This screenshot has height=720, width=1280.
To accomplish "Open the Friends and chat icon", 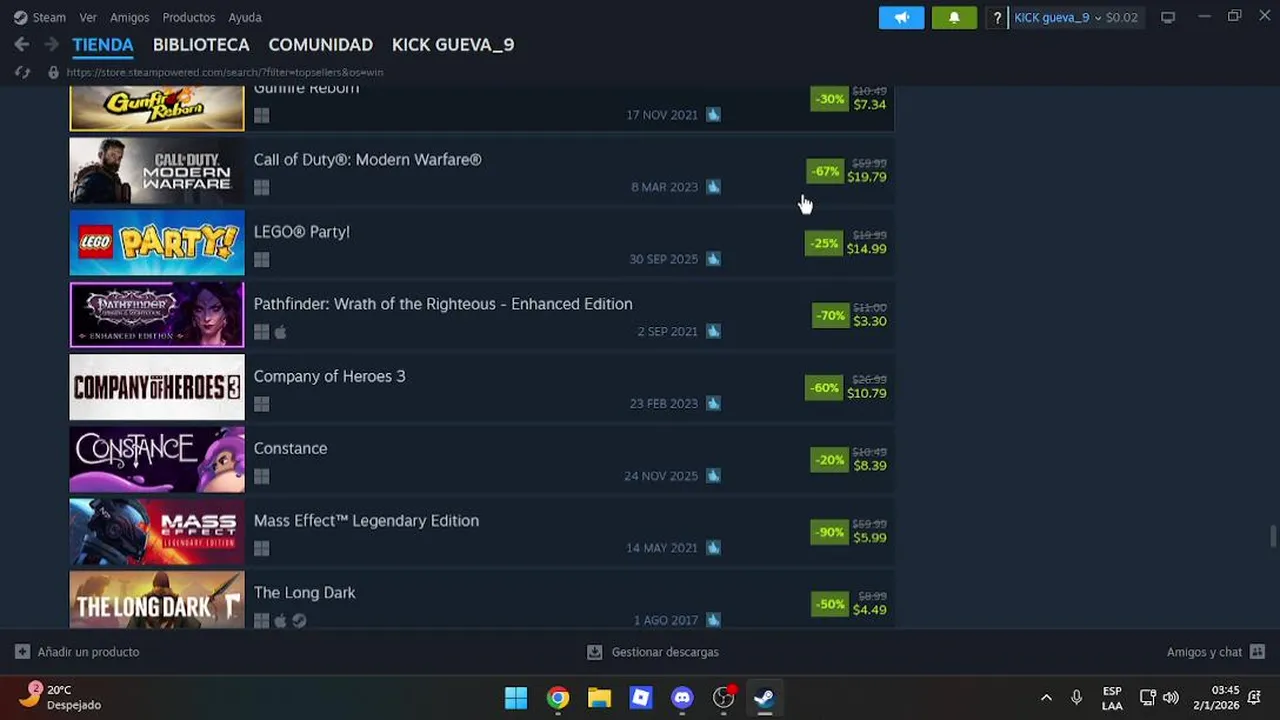I will click(1257, 652).
